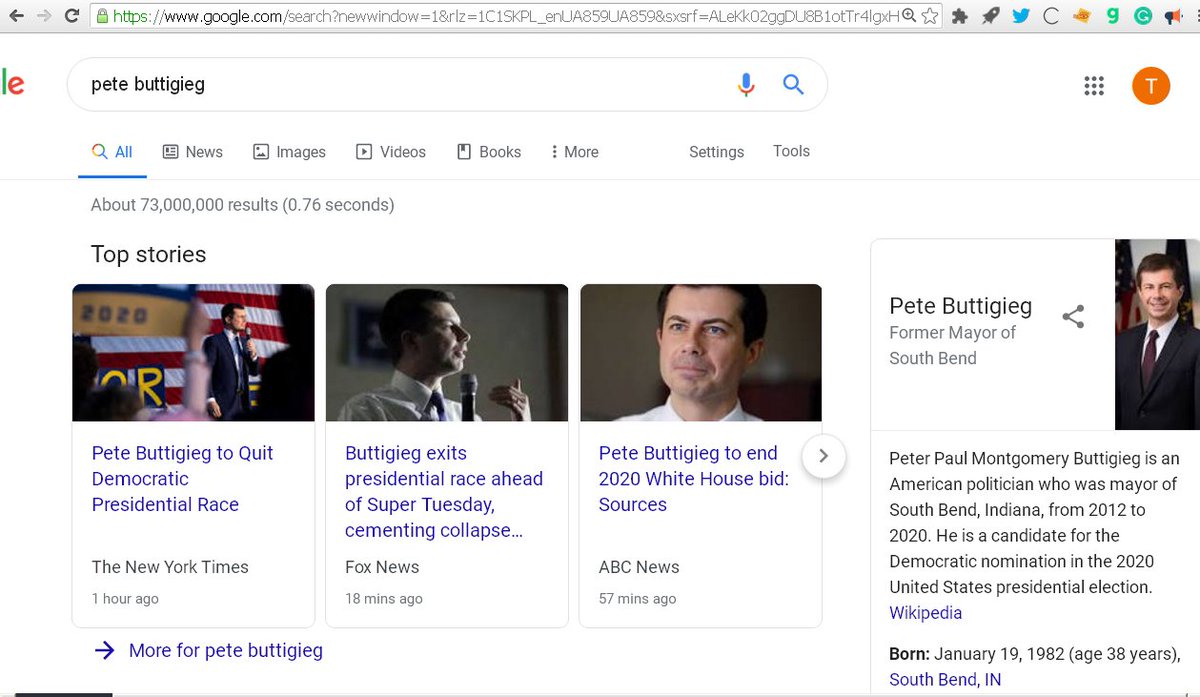Open the Grammarly extension icon

1143,16
